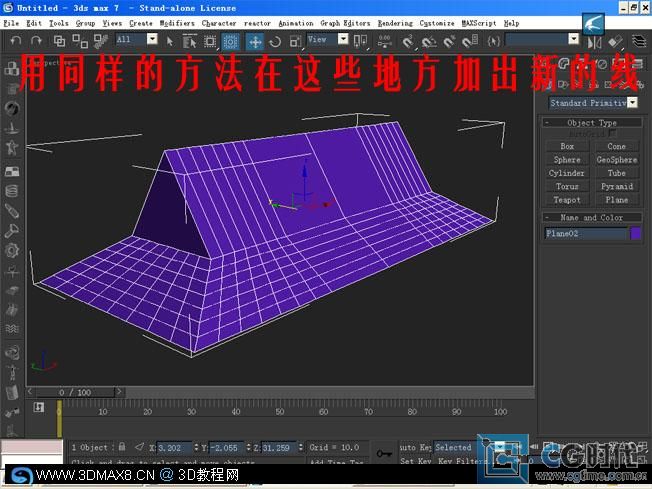The height and width of the screenshot is (489, 652).
Task: Open the MAXScript menu
Action: coord(479,23)
